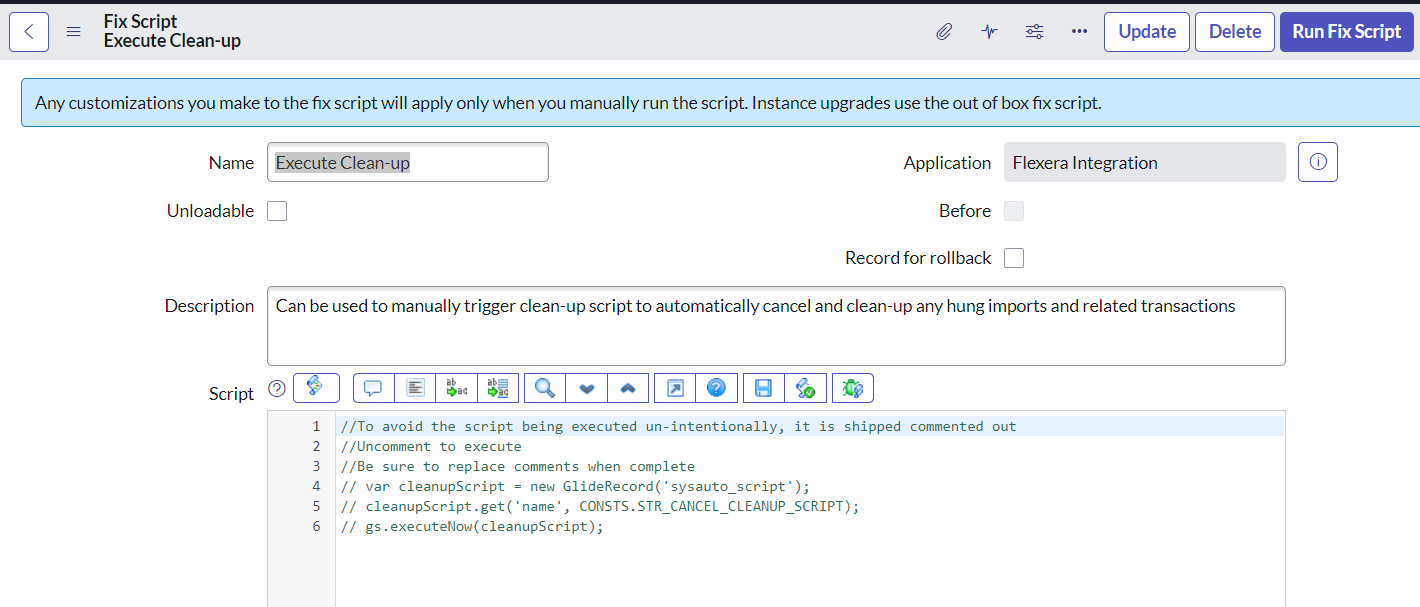
Task: Click the Application field Flexera Integration
Action: coord(1145,162)
